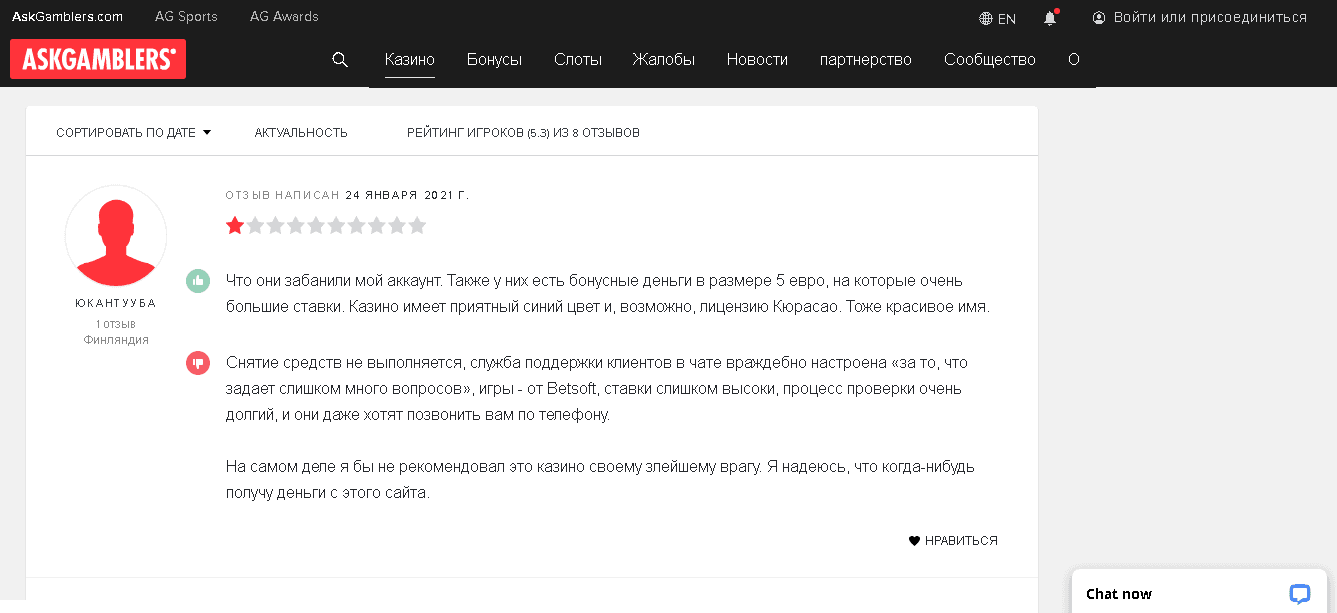Click the user profile icon next to login

[x=1099, y=17]
